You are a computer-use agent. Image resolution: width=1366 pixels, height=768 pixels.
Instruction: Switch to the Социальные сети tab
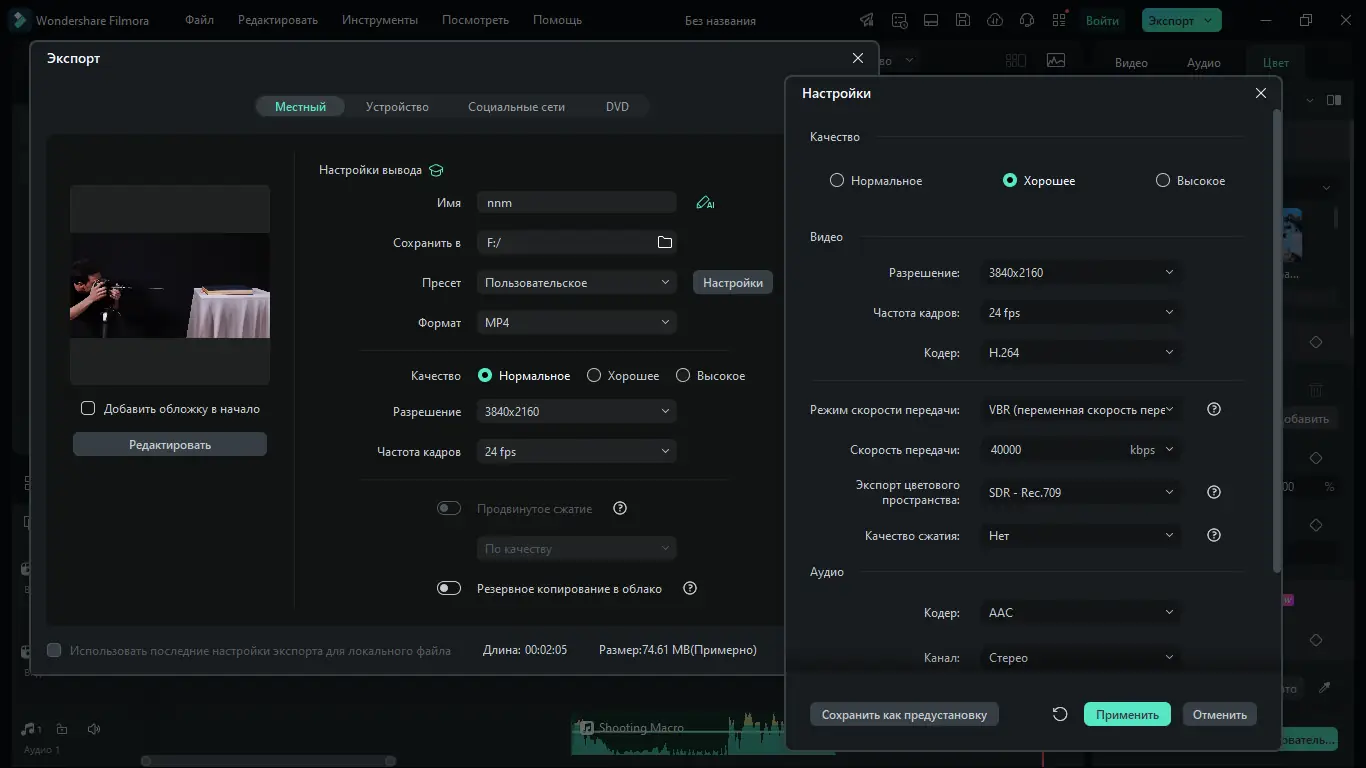click(x=516, y=107)
